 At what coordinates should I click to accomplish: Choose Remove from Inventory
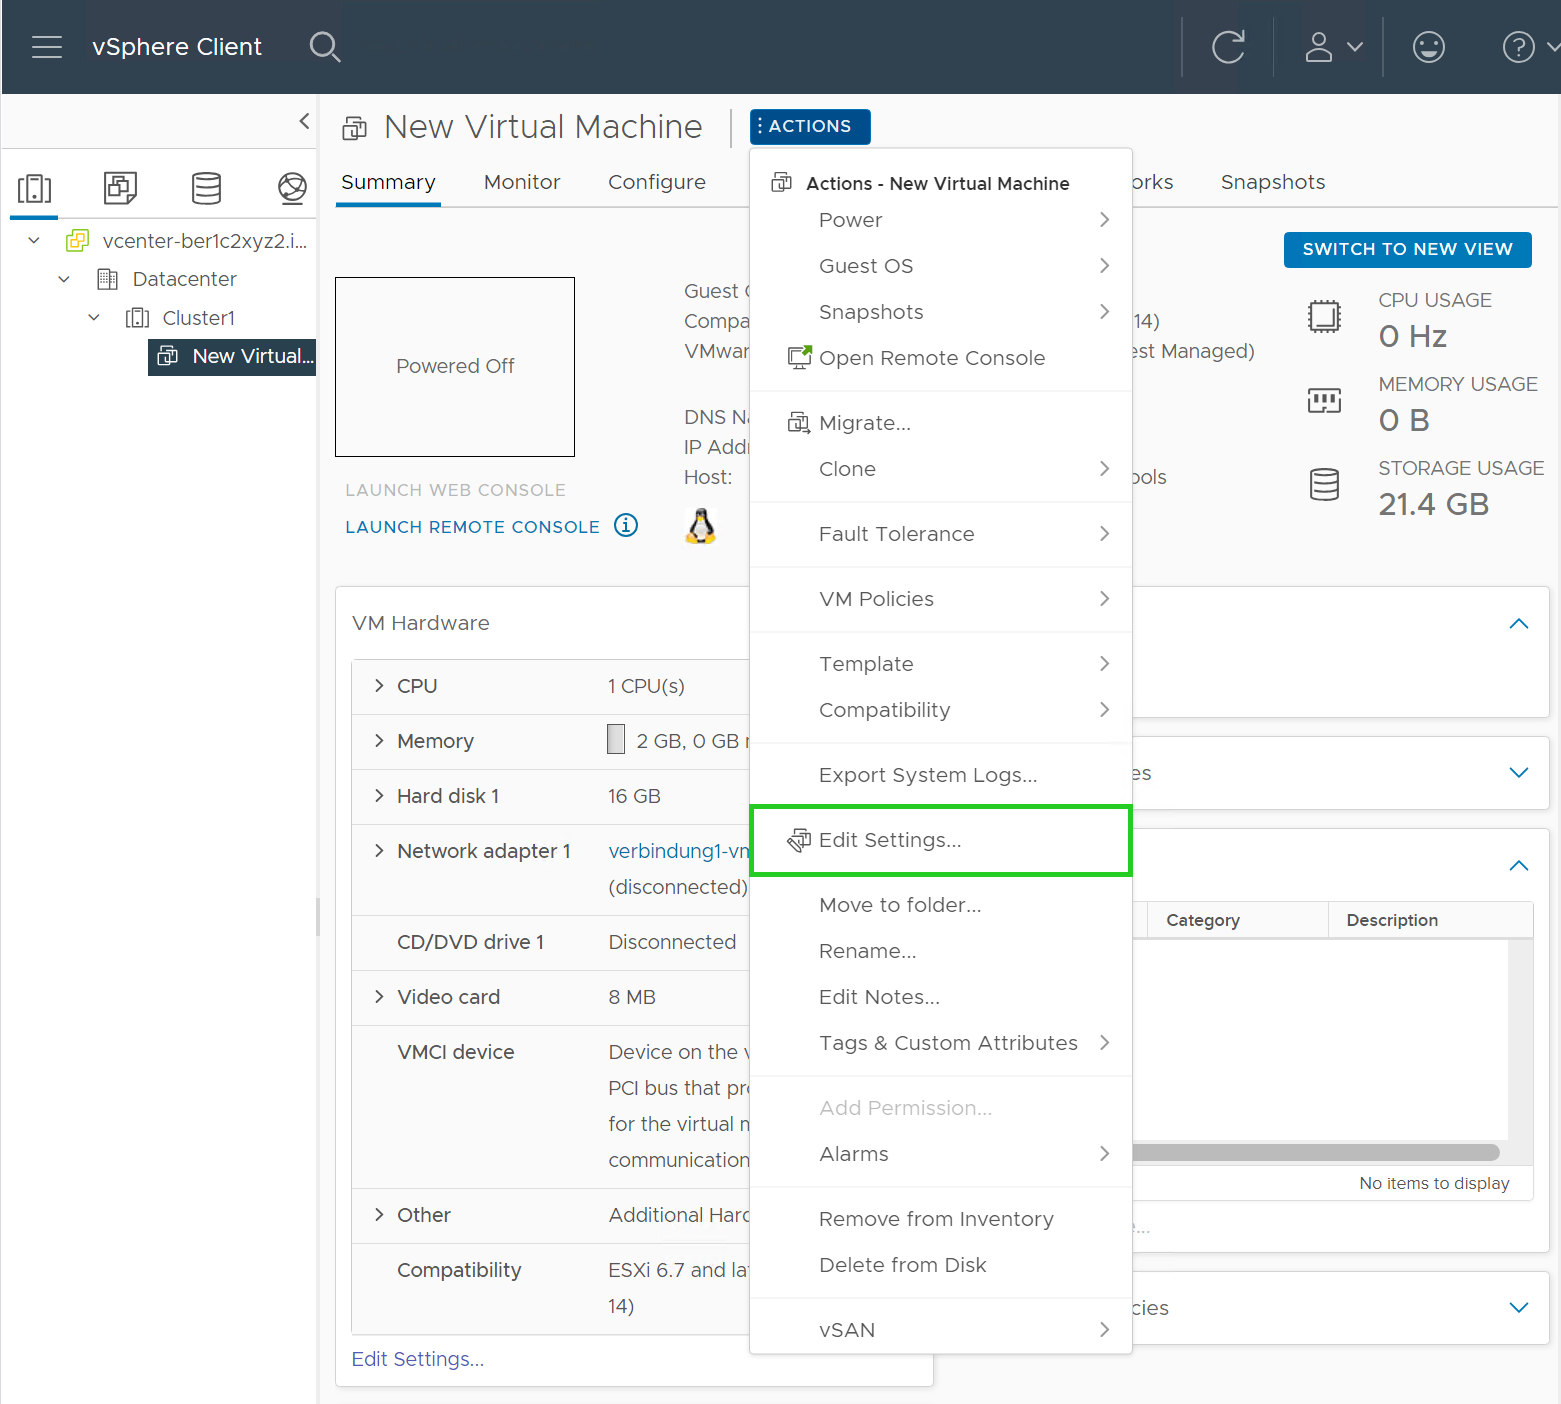941,1219
